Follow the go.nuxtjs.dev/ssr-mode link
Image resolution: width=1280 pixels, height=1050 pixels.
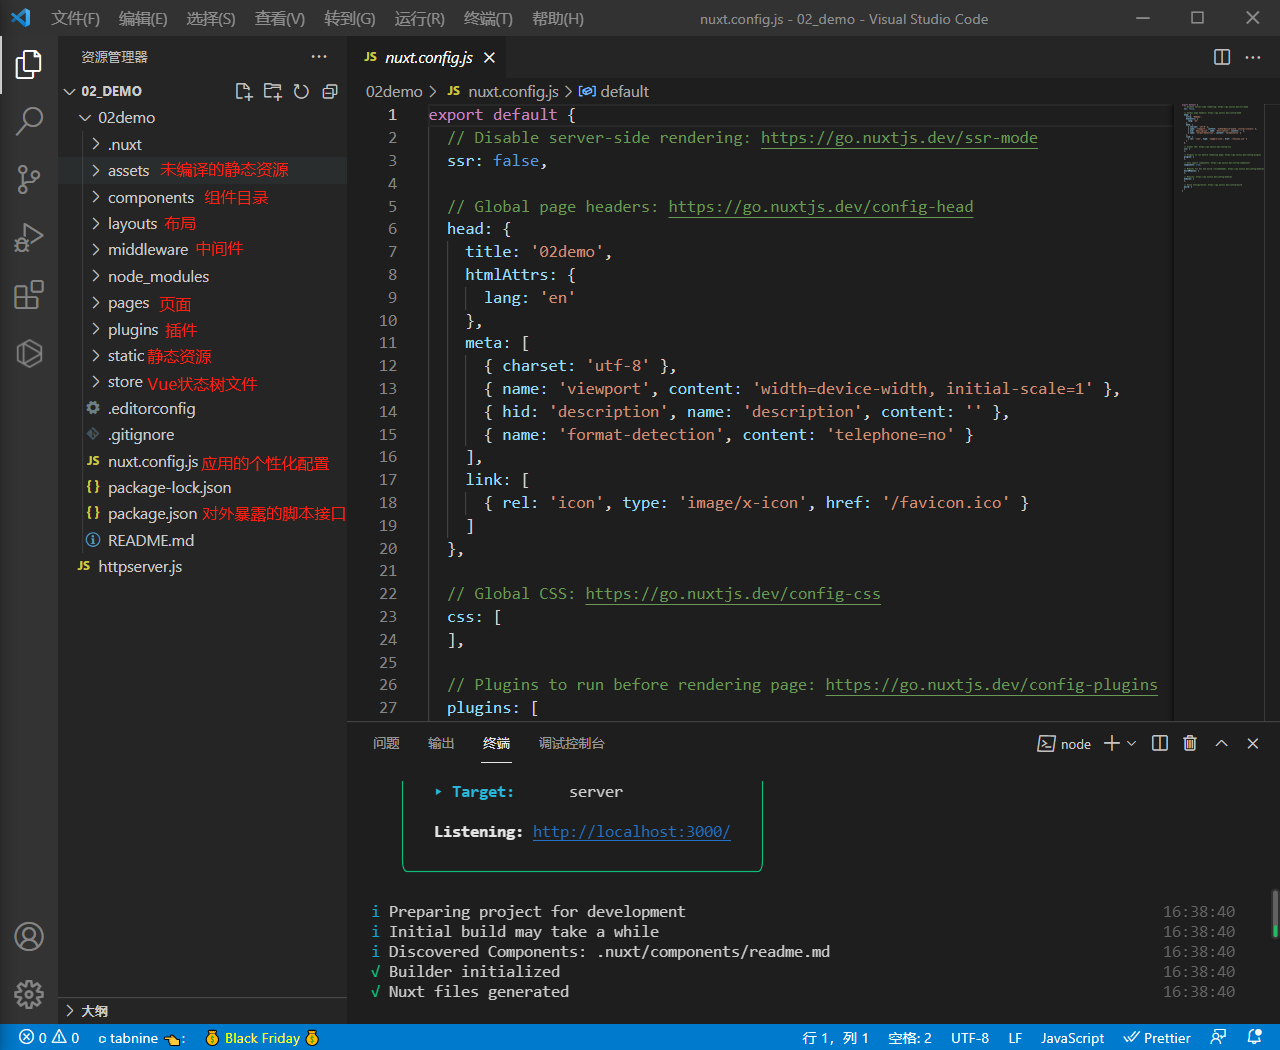[899, 138]
